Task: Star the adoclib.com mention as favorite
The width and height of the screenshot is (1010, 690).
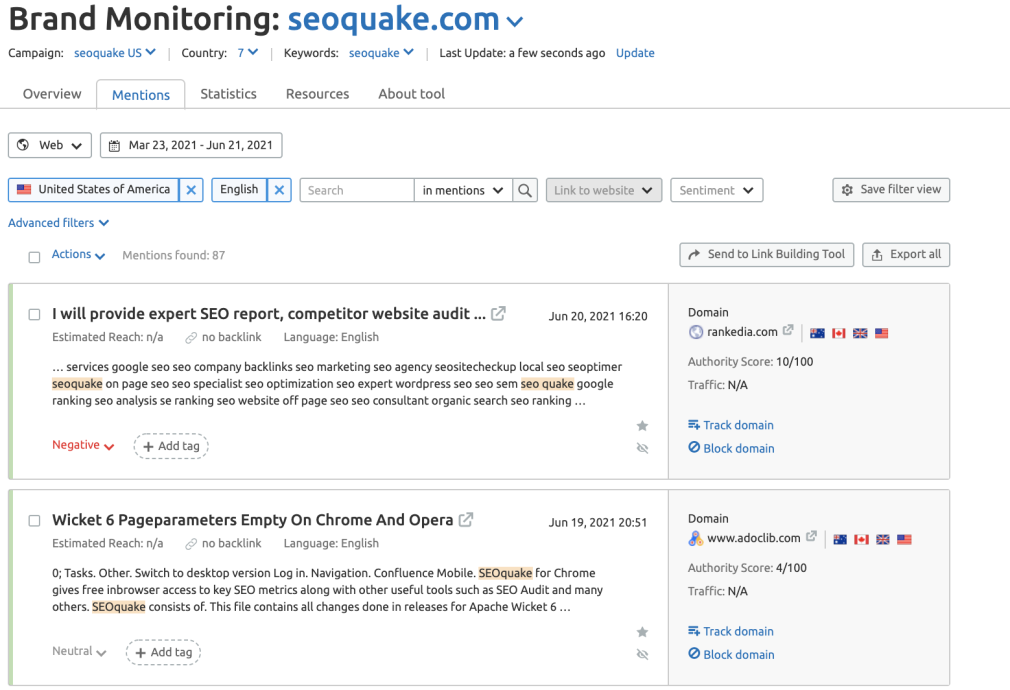Action: point(642,632)
